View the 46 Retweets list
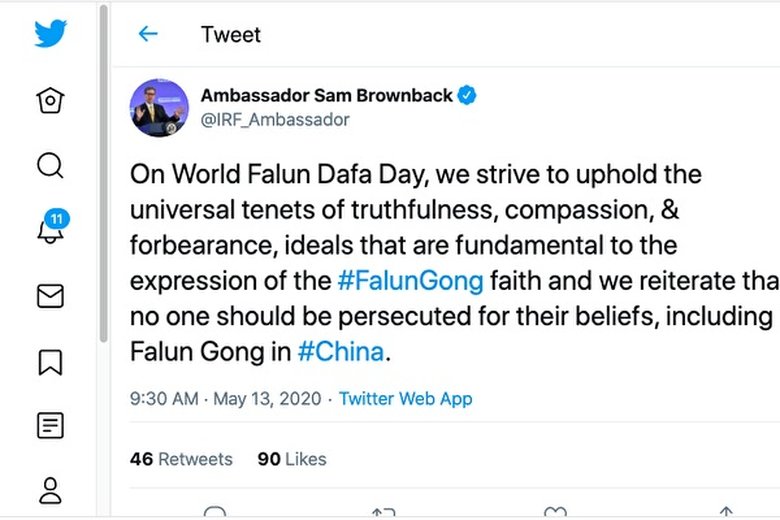780x520 pixels. 181,459
